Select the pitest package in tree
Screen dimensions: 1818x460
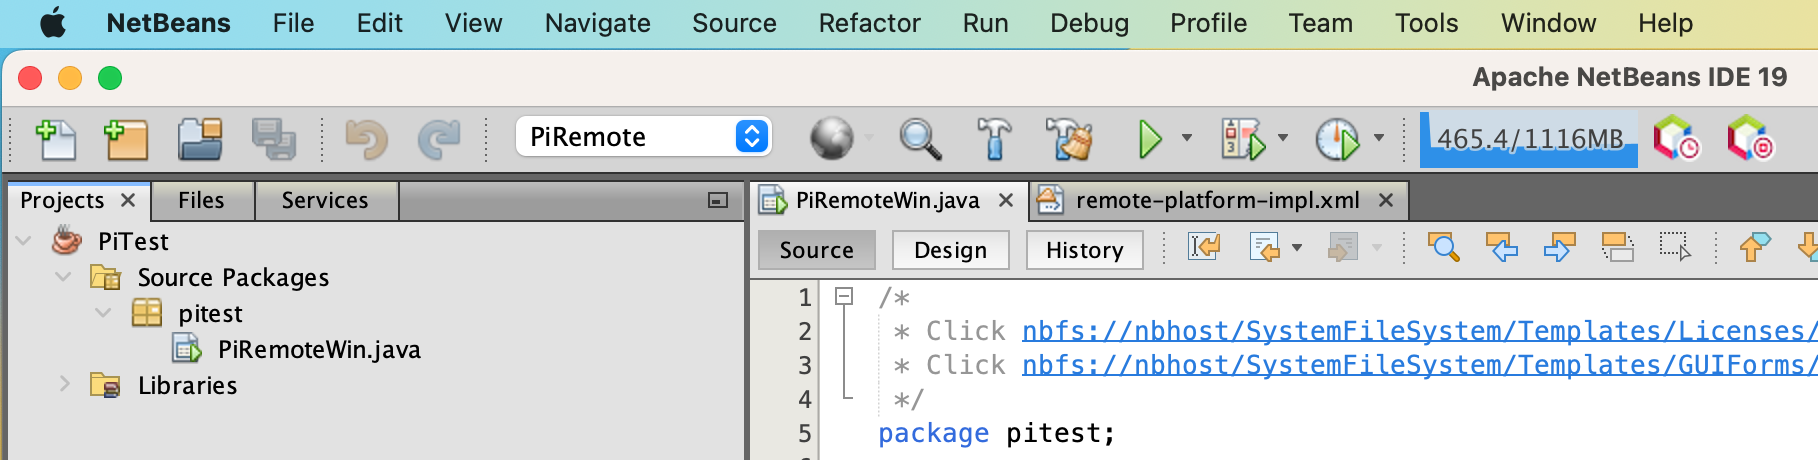210,313
